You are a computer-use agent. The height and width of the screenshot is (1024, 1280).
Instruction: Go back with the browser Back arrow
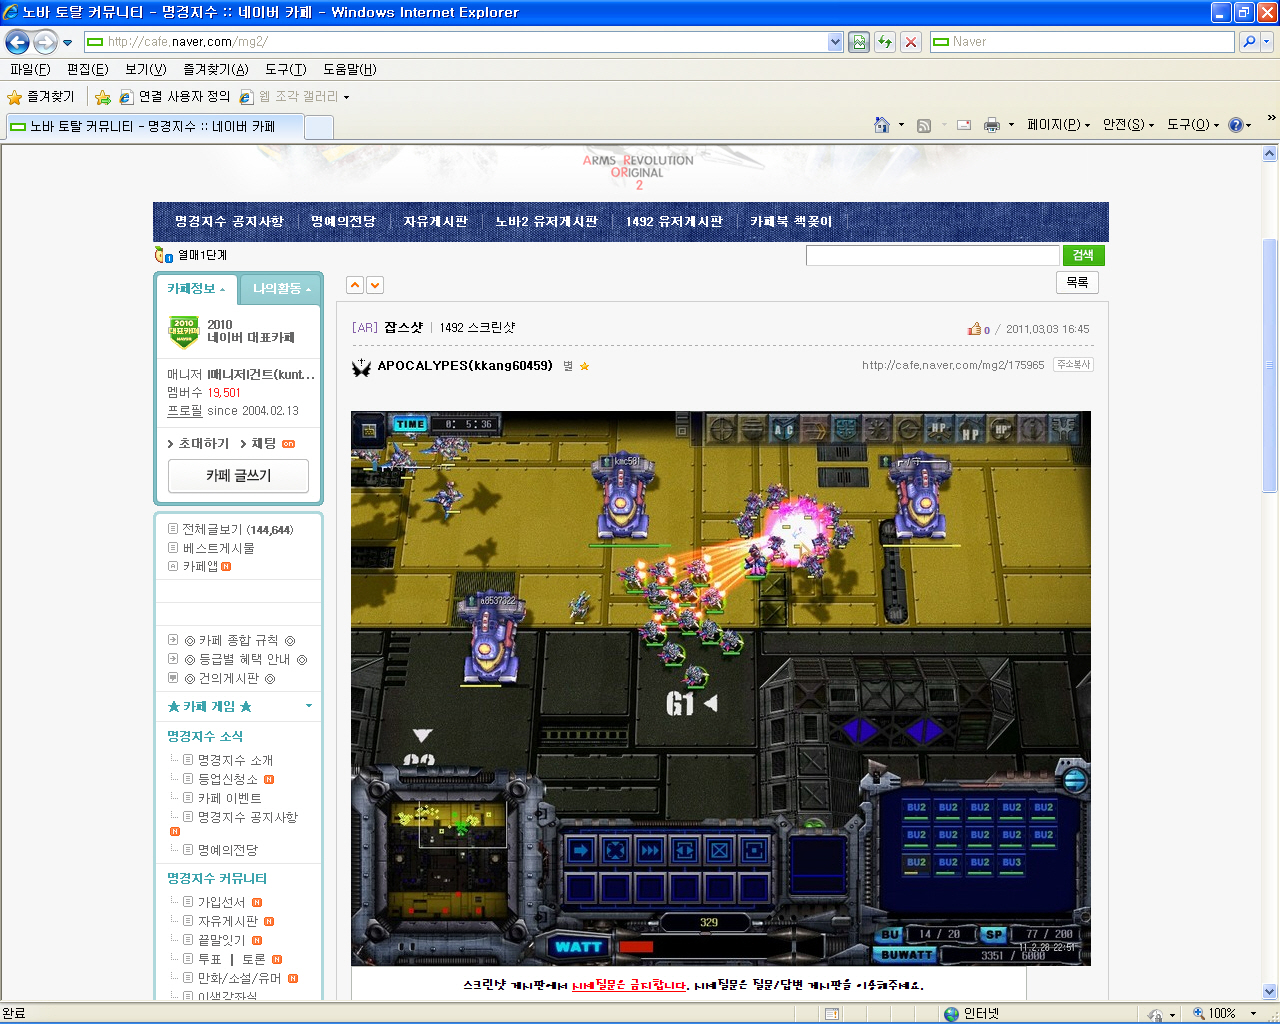tap(17, 42)
